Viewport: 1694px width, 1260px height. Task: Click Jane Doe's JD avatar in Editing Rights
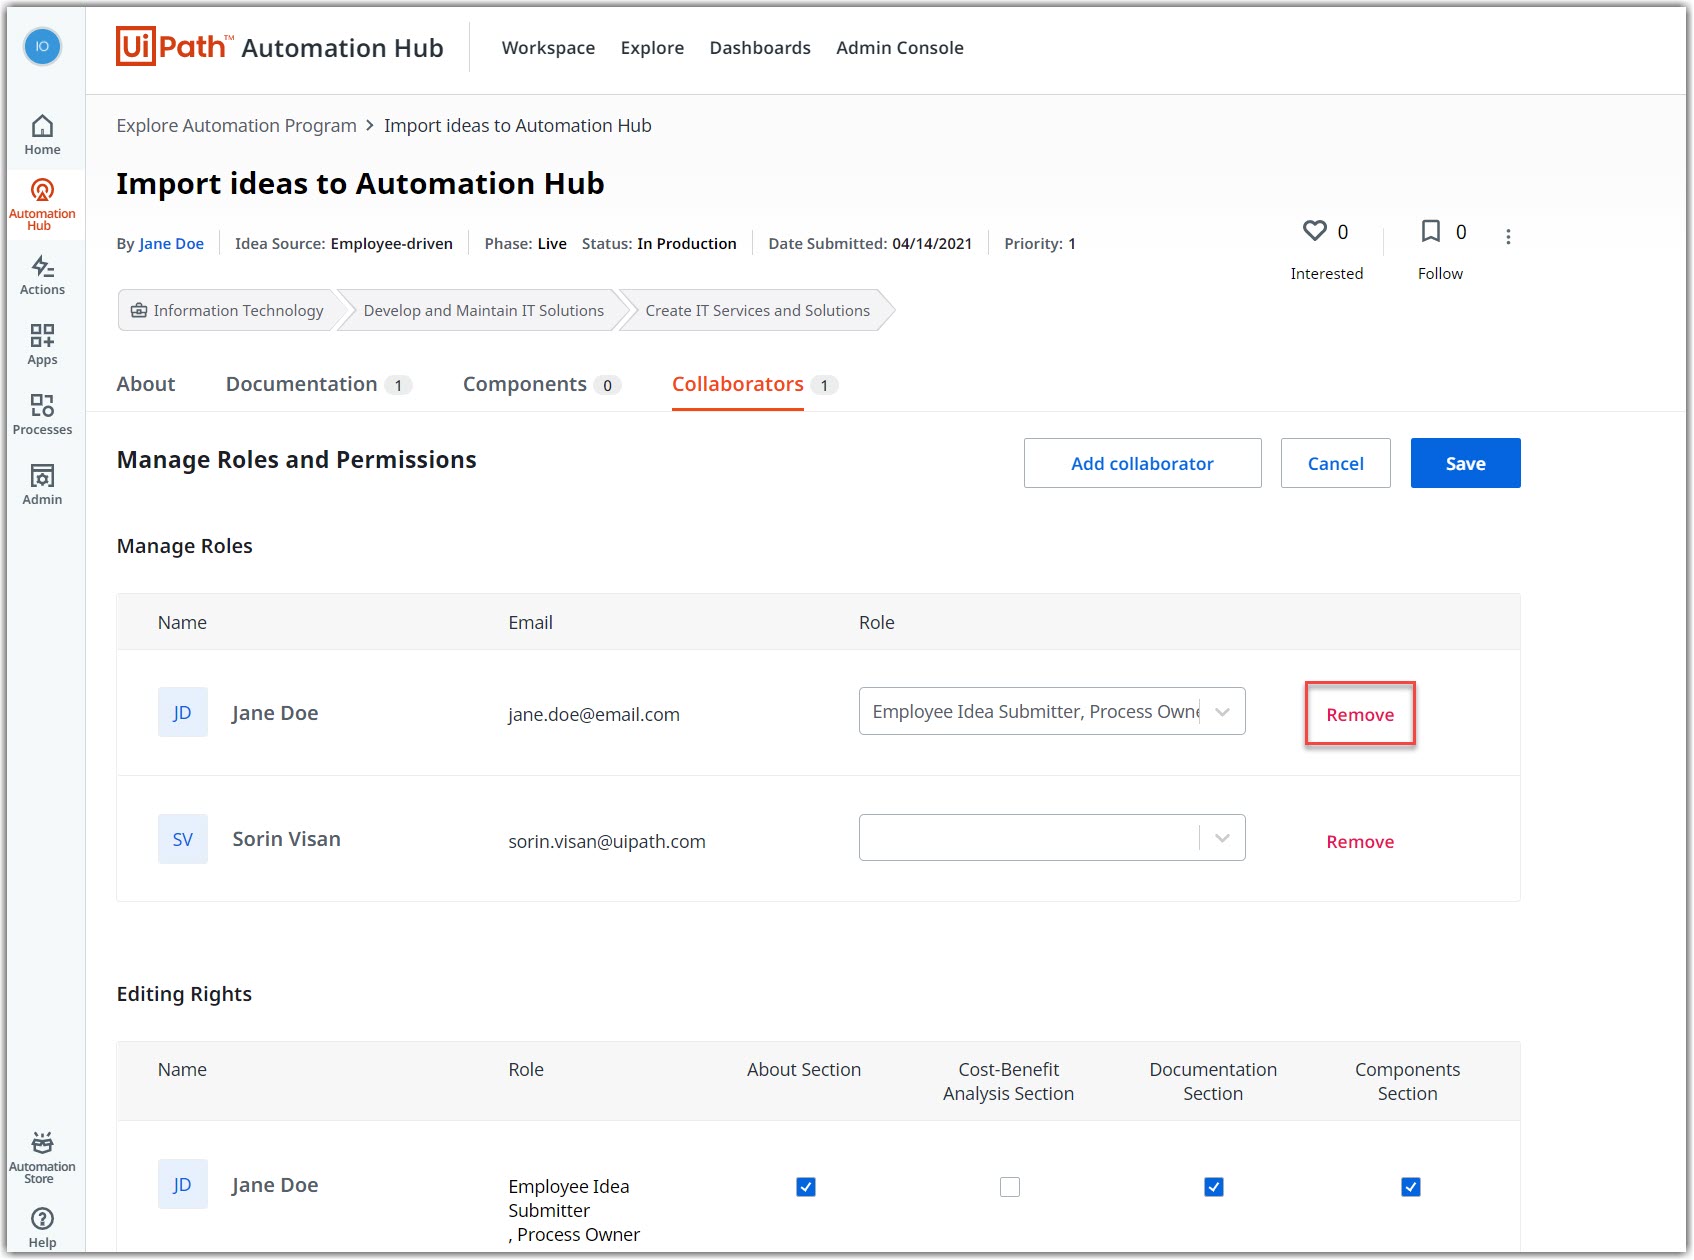pos(183,1184)
